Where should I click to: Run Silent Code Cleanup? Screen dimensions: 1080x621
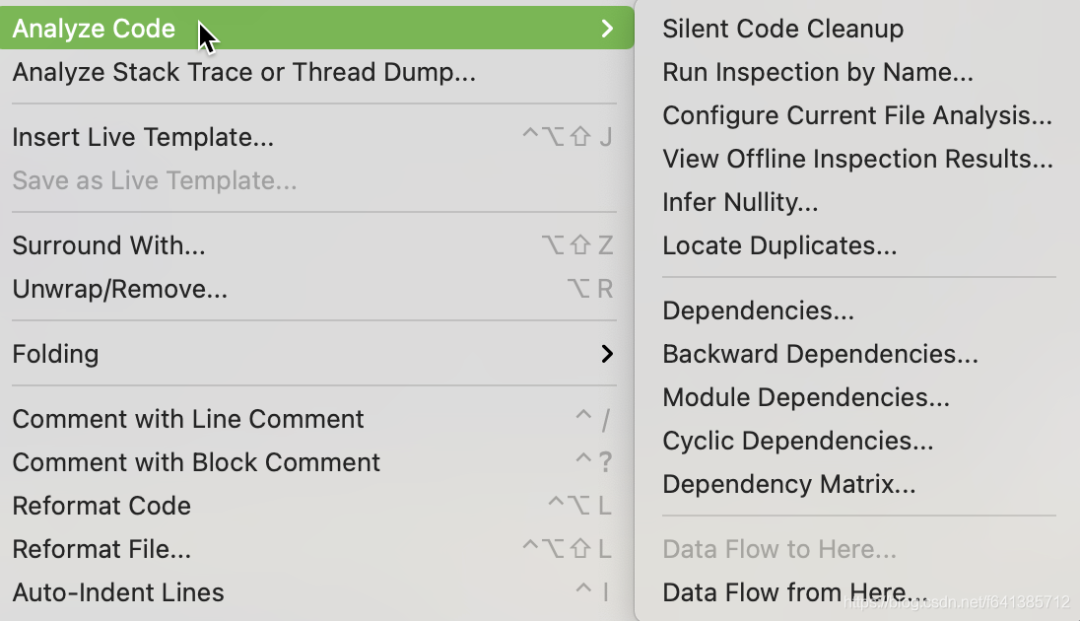[783, 29]
